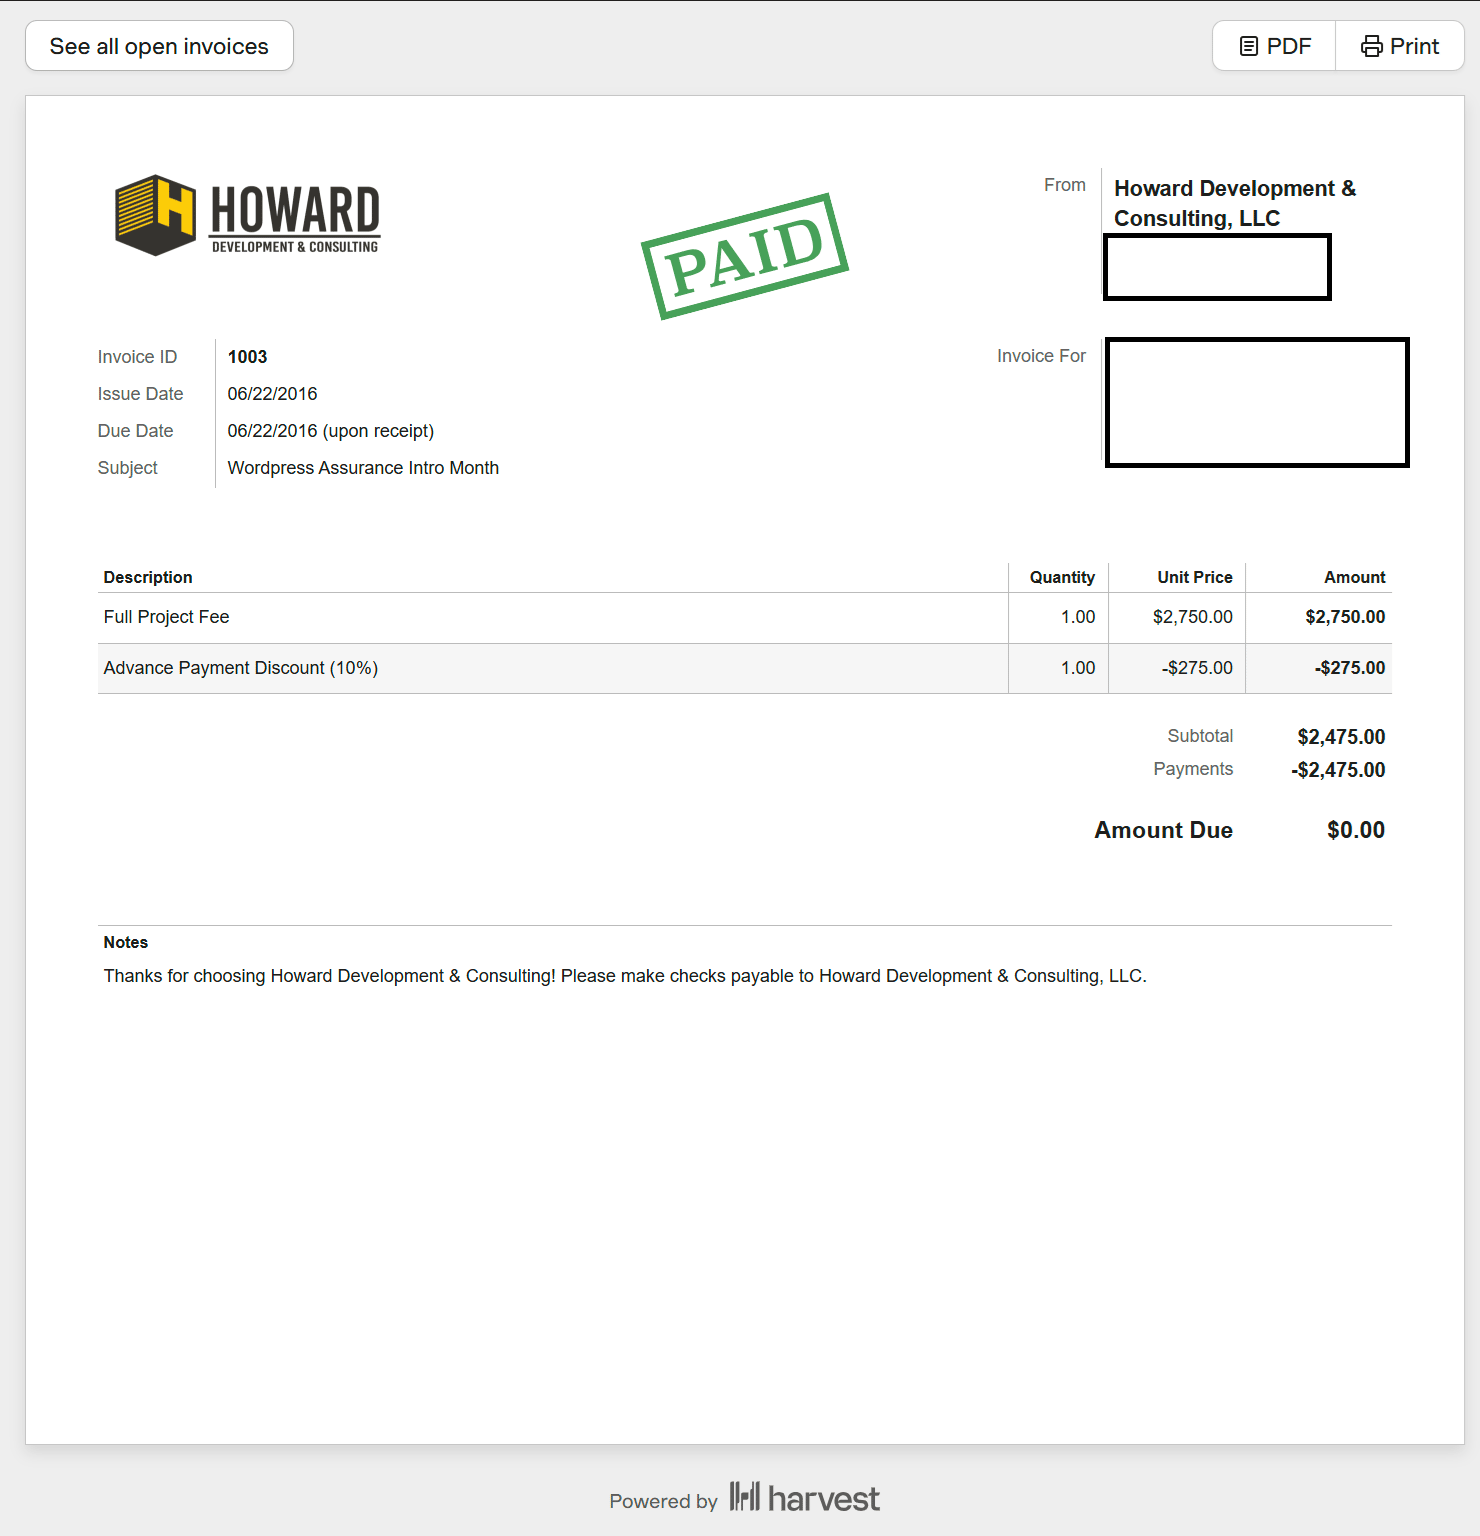Click the -$275.00 unit price cell
1480x1536 pixels.
tap(1197, 668)
